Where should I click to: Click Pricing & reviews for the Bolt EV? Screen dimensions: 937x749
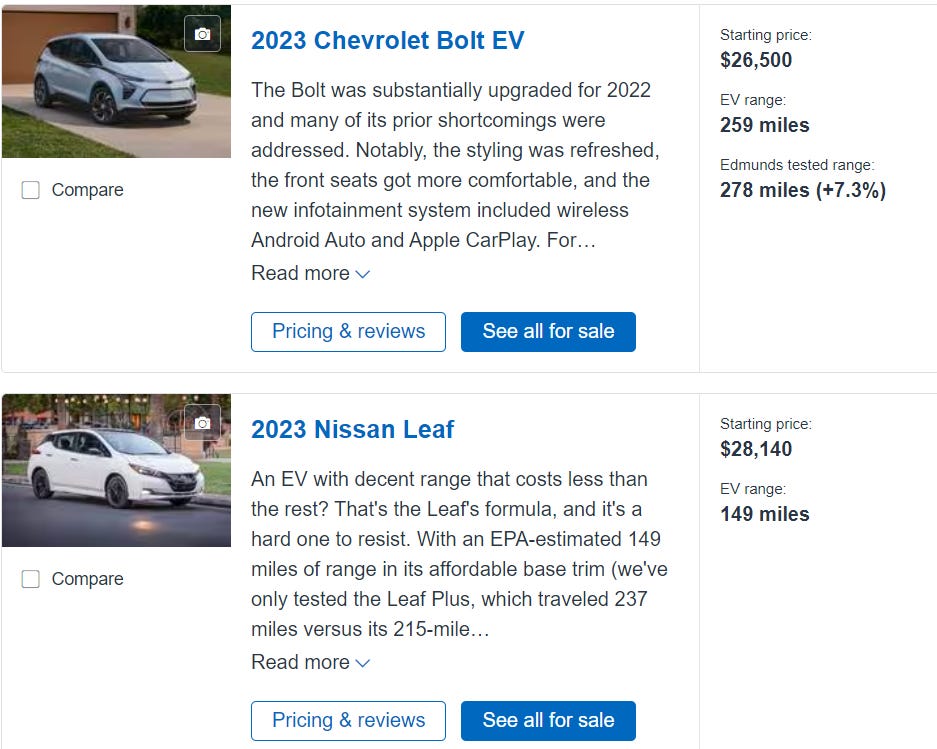click(x=348, y=332)
